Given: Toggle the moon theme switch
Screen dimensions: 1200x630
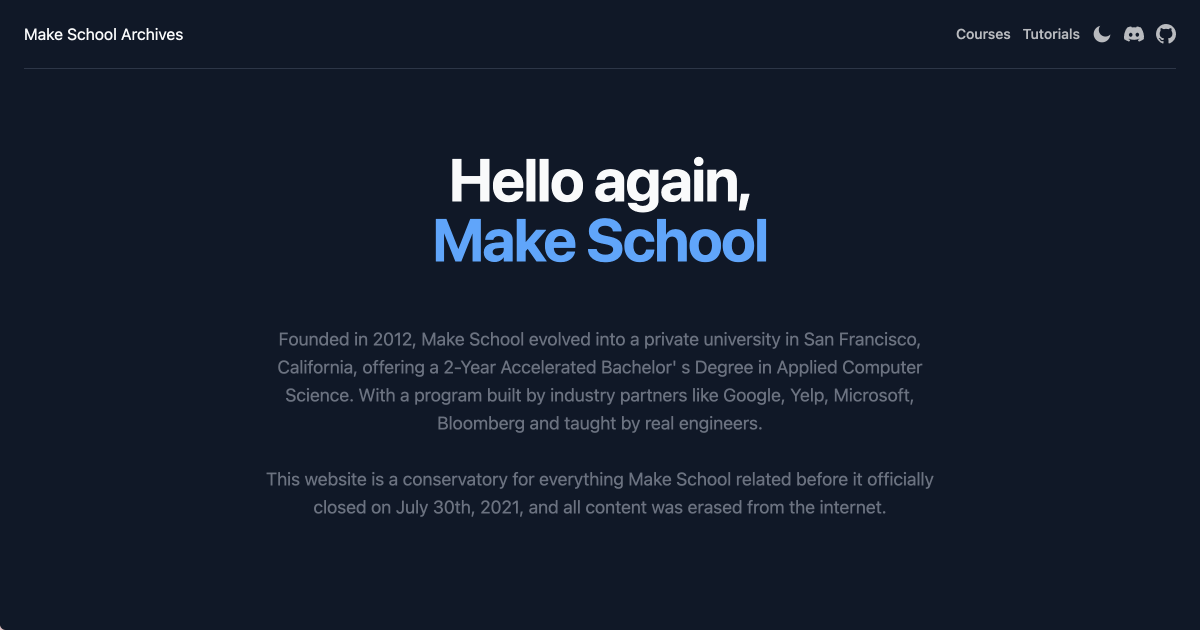Looking at the screenshot, I should pos(1102,34).
